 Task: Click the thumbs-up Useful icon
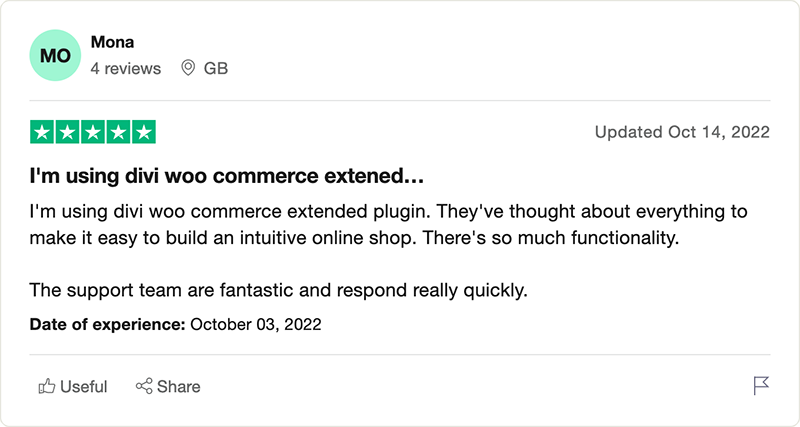46,386
